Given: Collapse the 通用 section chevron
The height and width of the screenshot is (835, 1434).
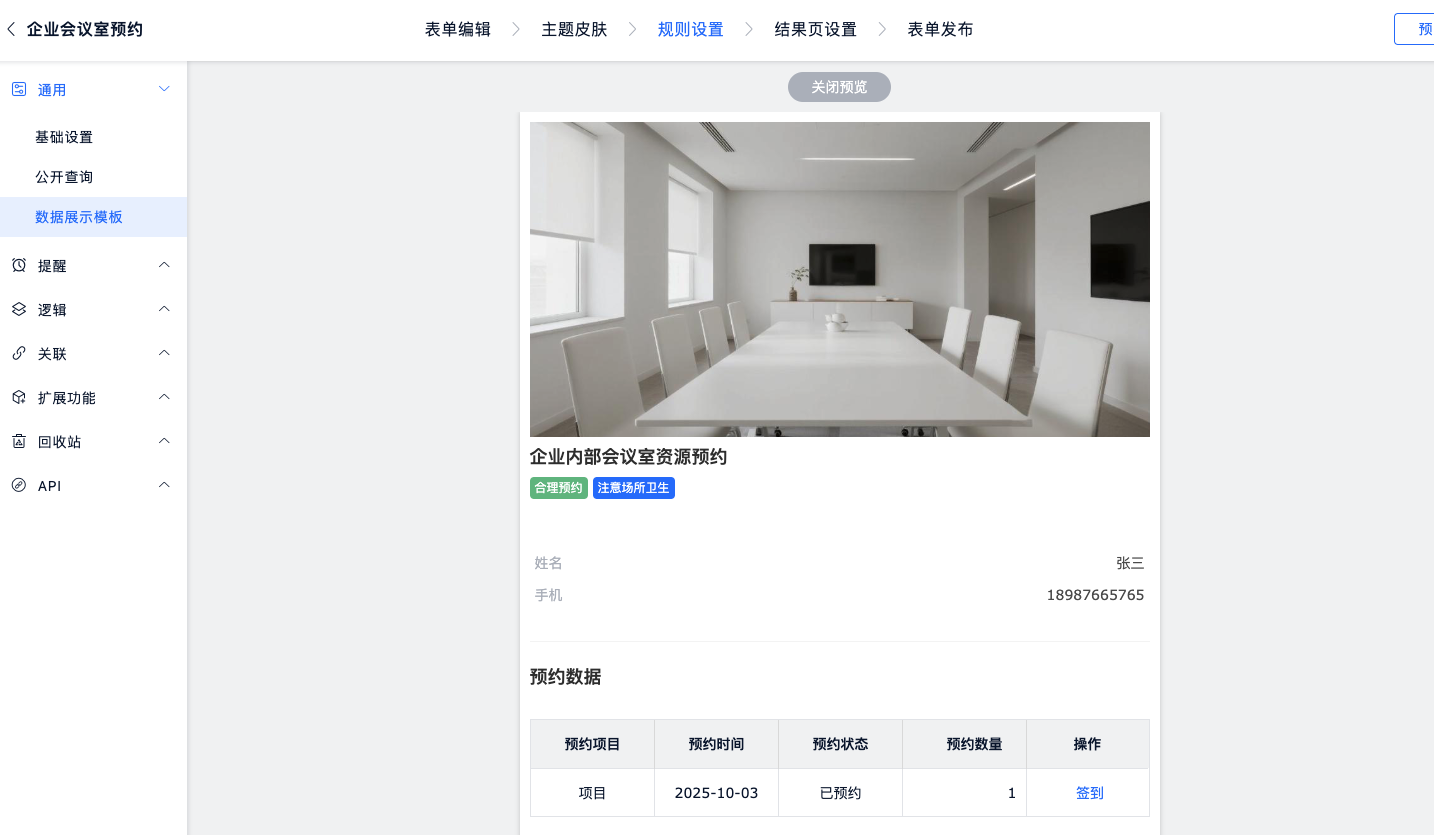Looking at the screenshot, I should tap(165, 89).
